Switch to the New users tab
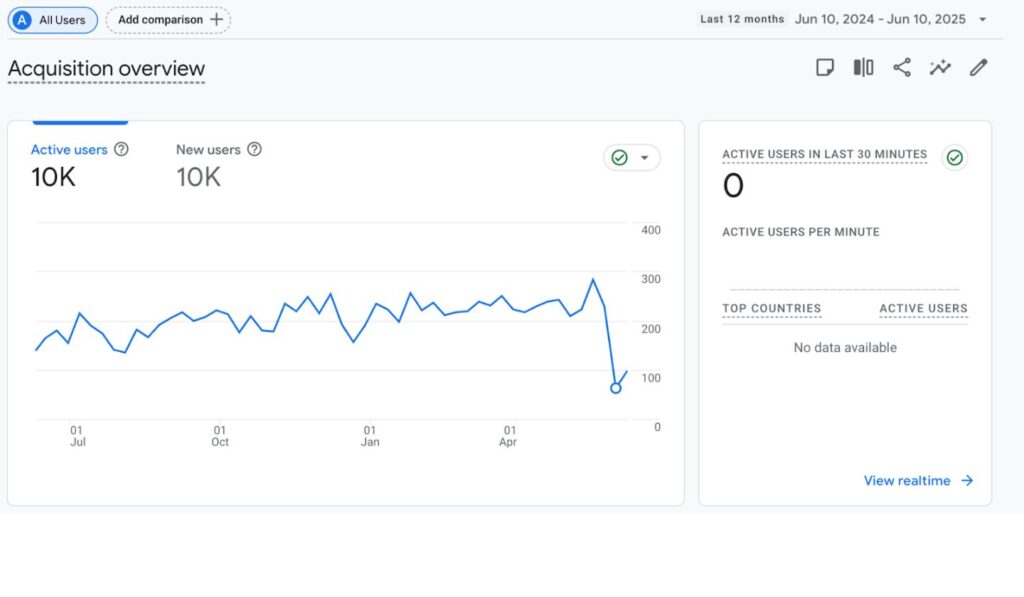This screenshot has width=1024, height=597. (x=208, y=150)
